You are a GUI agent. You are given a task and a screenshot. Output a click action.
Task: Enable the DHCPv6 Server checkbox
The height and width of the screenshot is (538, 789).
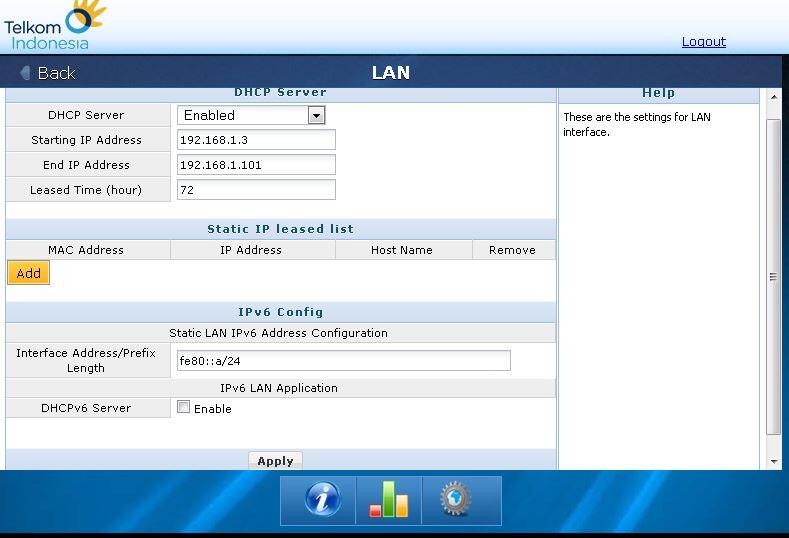(183, 407)
